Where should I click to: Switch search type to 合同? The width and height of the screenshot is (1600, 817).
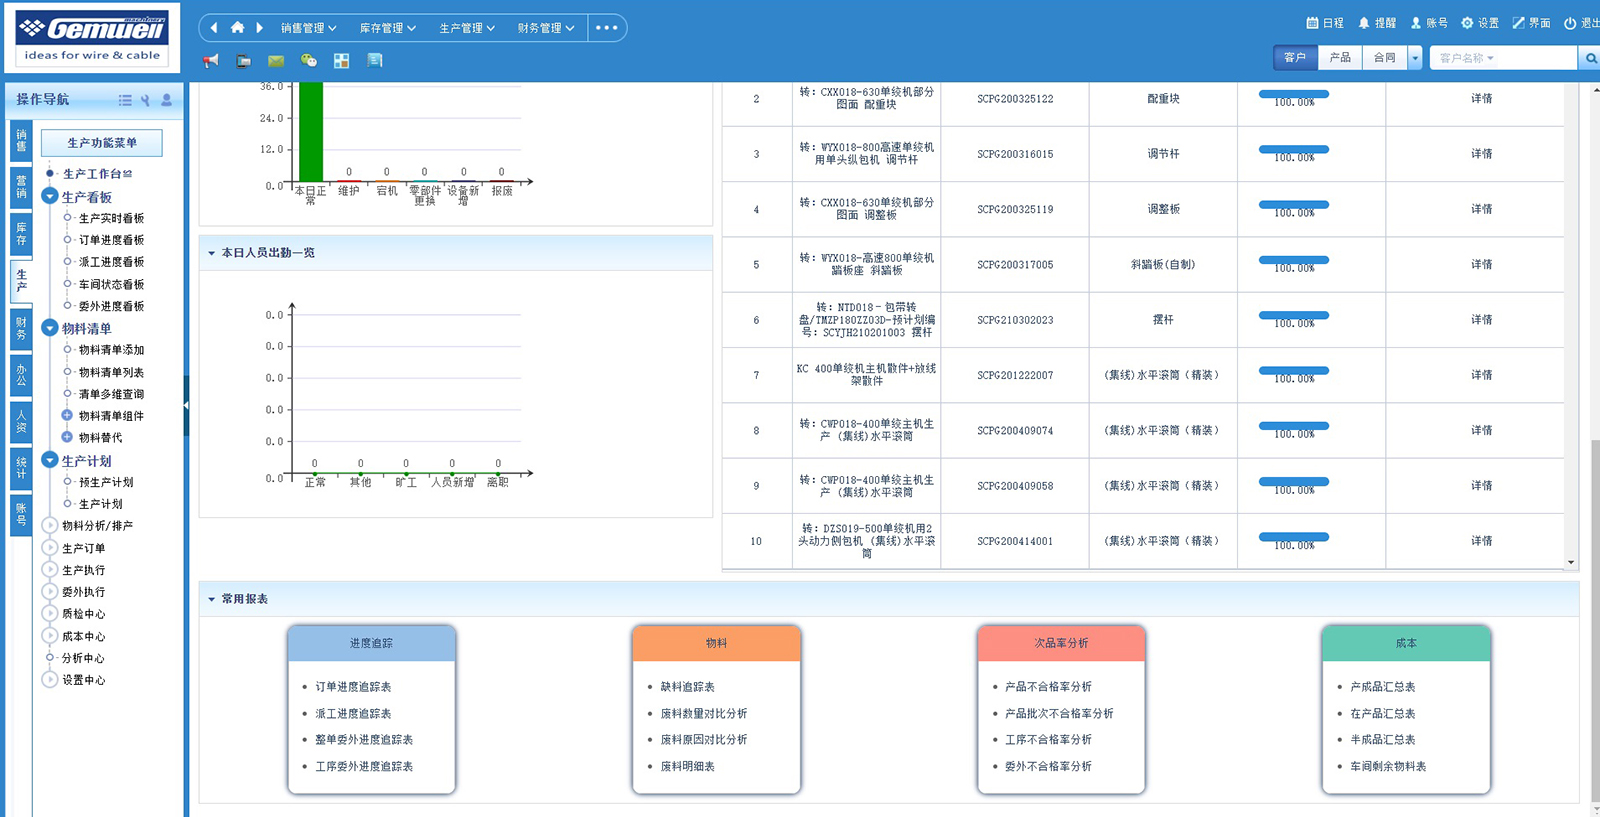[x=1384, y=58]
